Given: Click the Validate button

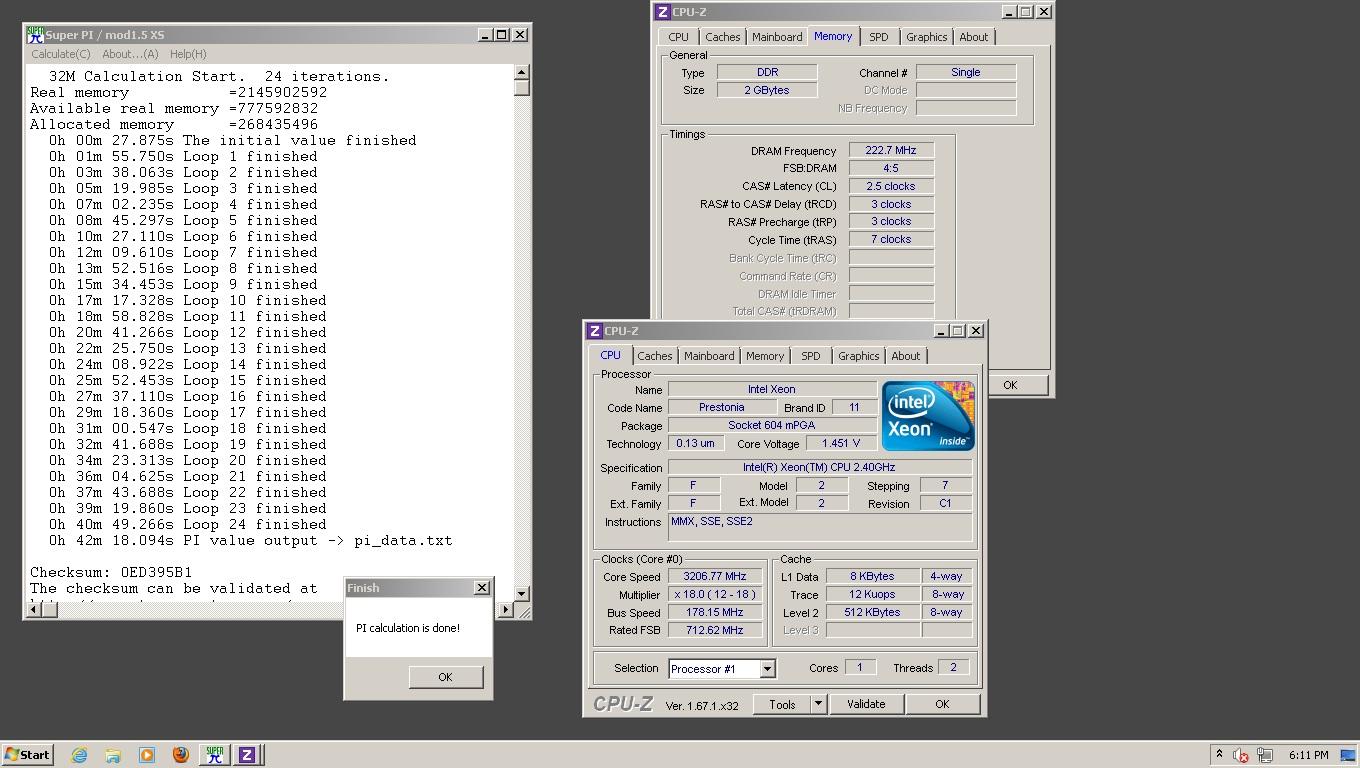Looking at the screenshot, I should click(866, 704).
